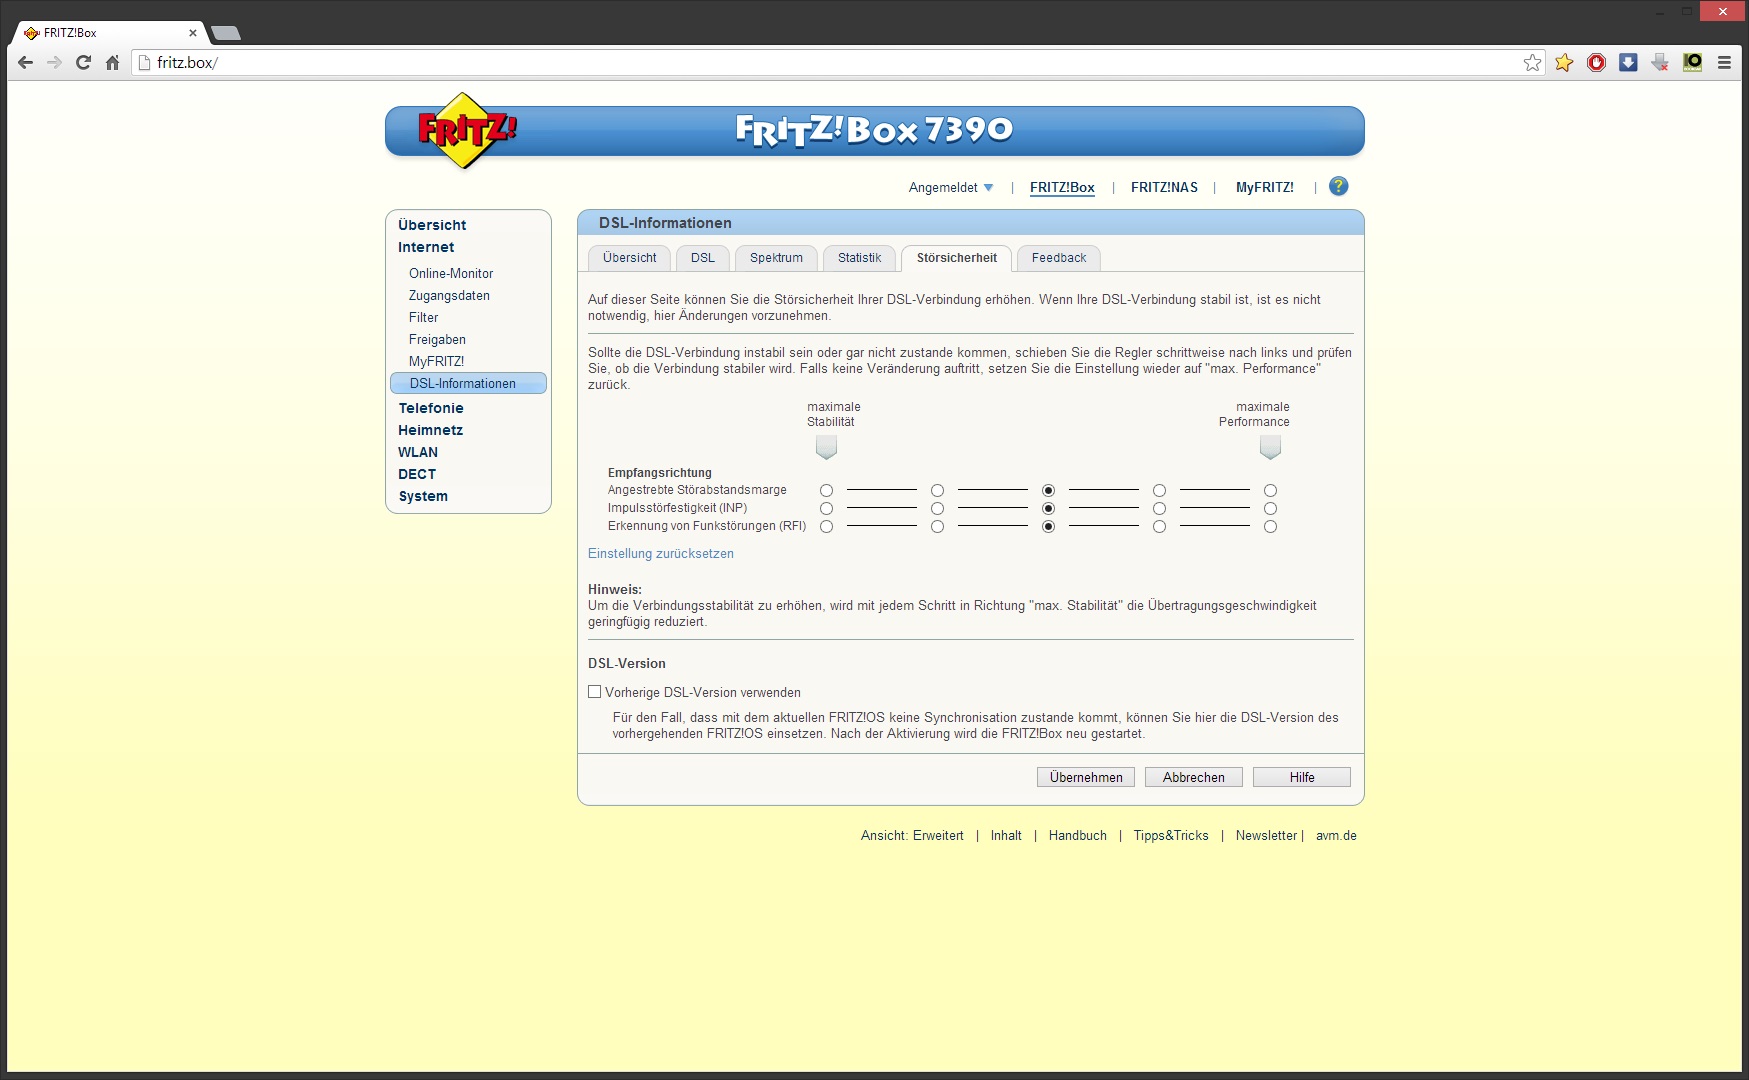This screenshot has height=1080, width=1749.
Task: Open MyFRITZ! in the sidebar
Action: [x=436, y=361]
